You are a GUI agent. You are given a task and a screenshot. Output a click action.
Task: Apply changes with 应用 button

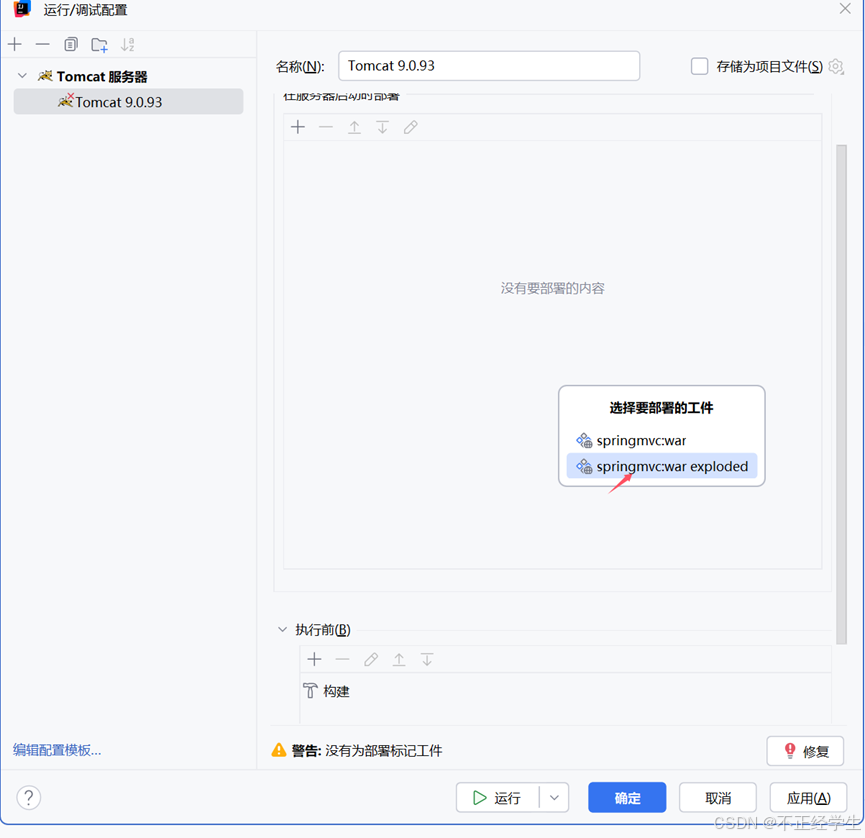(x=808, y=798)
